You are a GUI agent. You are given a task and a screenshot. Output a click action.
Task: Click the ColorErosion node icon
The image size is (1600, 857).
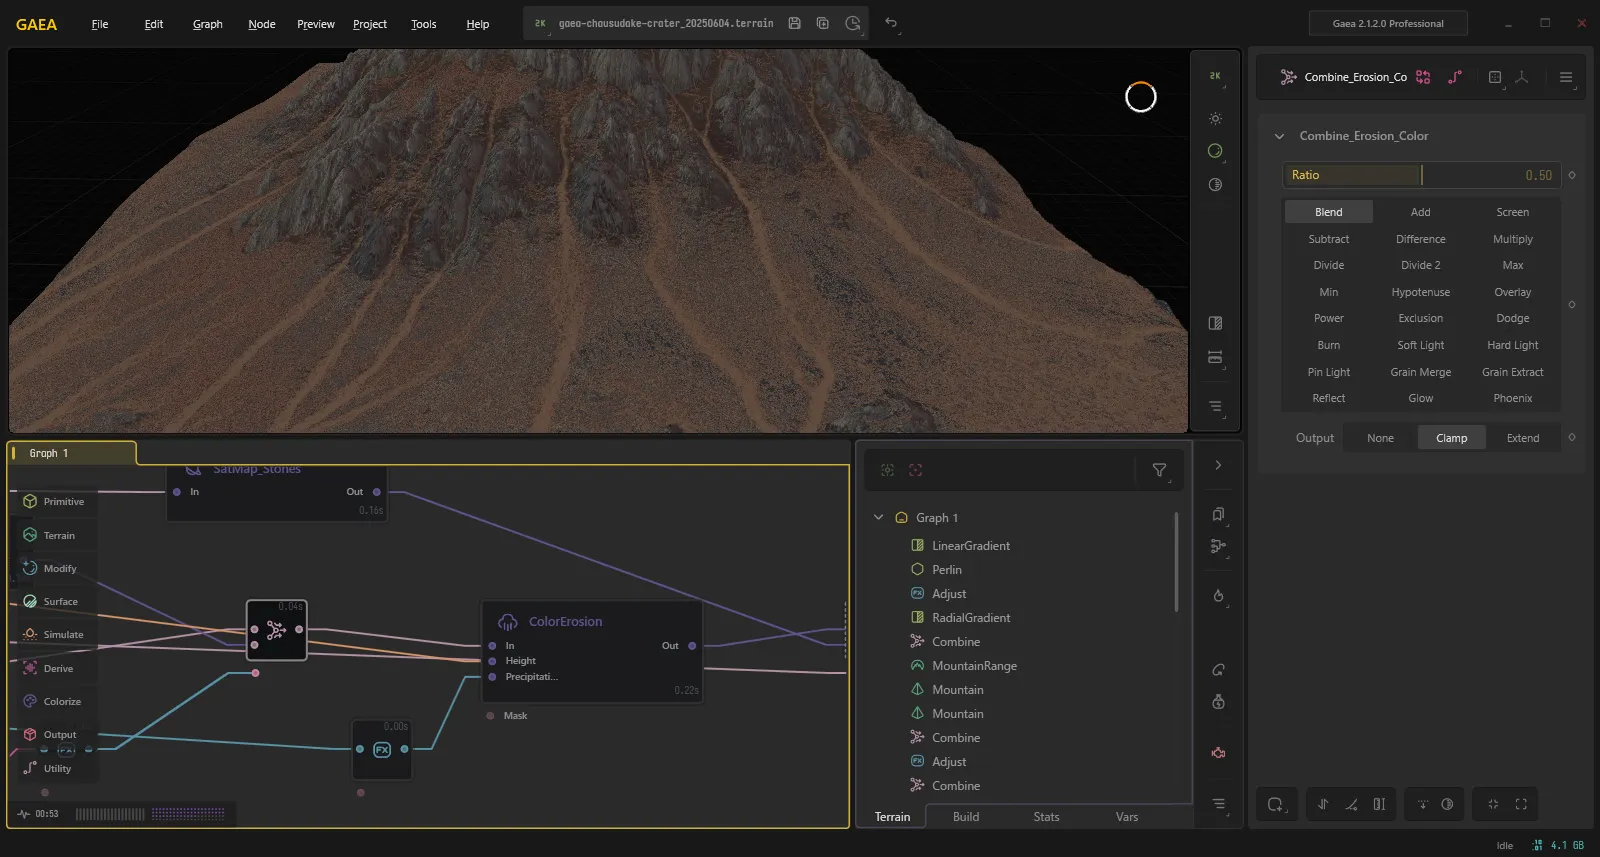(x=508, y=622)
